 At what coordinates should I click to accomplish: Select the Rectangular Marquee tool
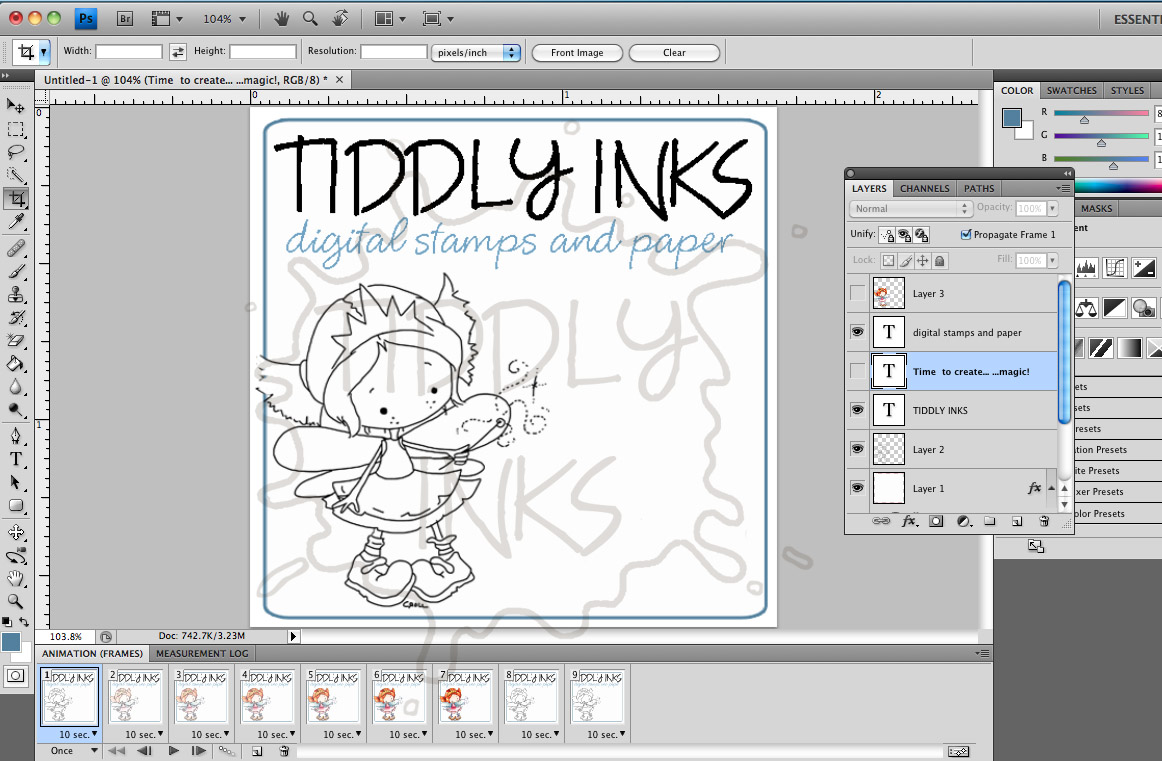pos(16,130)
